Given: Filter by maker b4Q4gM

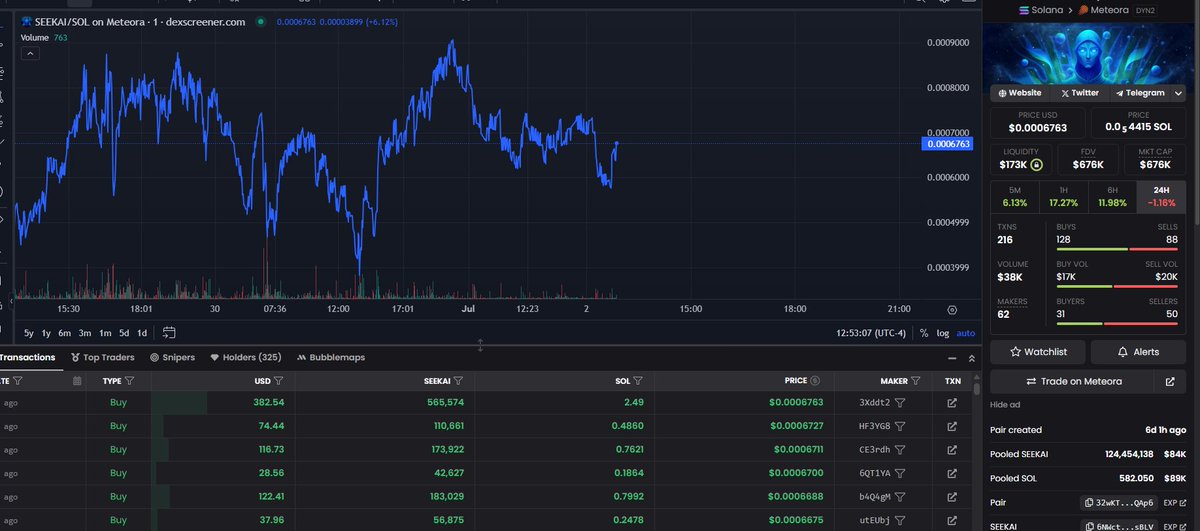Looking at the screenshot, I should point(900,496).
